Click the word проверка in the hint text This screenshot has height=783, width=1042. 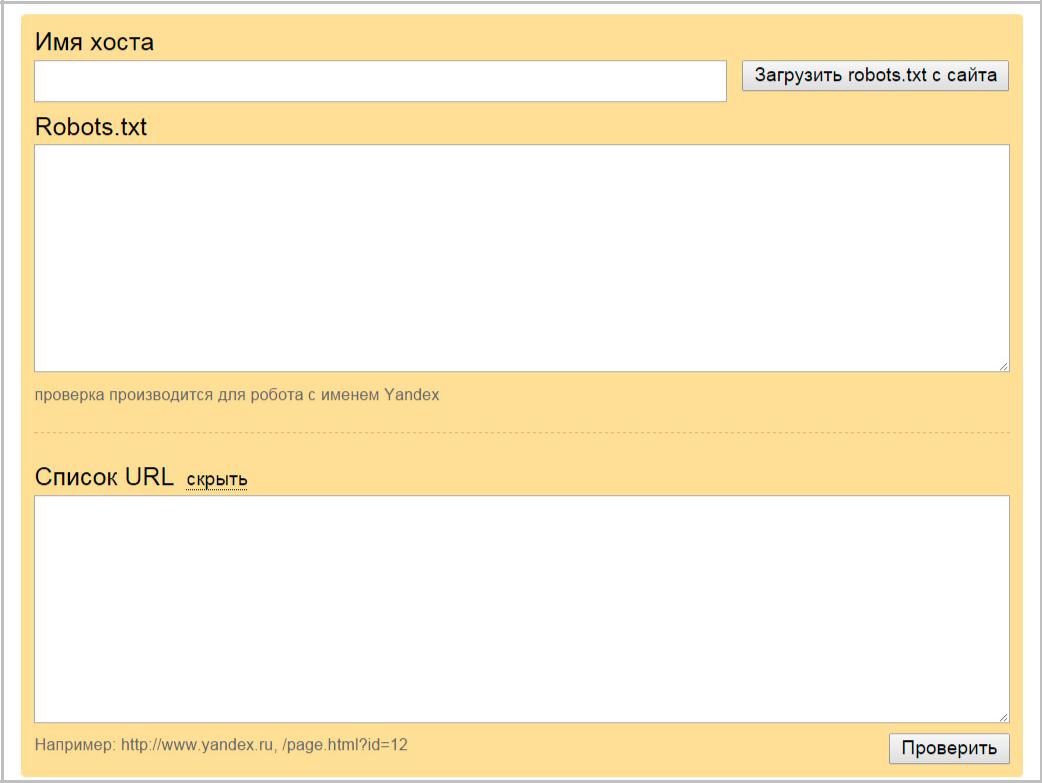pos(66,395)
